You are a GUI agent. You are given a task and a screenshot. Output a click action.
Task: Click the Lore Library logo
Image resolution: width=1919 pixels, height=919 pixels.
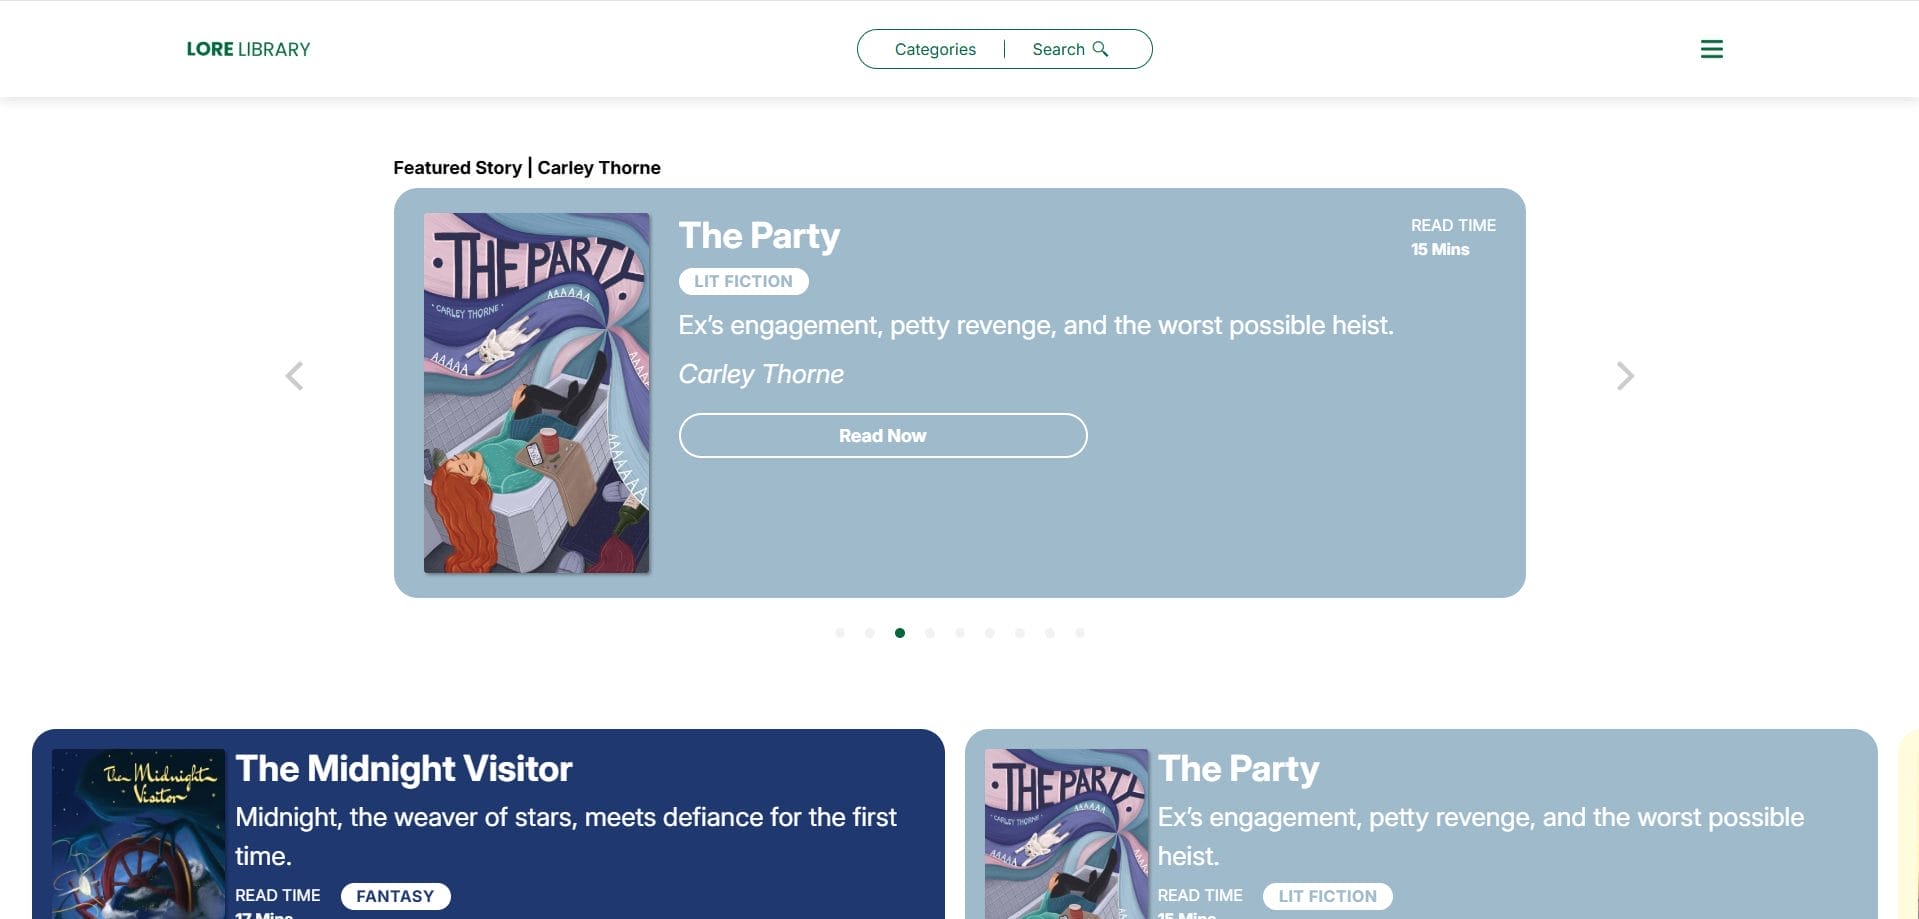pos(248,49)
